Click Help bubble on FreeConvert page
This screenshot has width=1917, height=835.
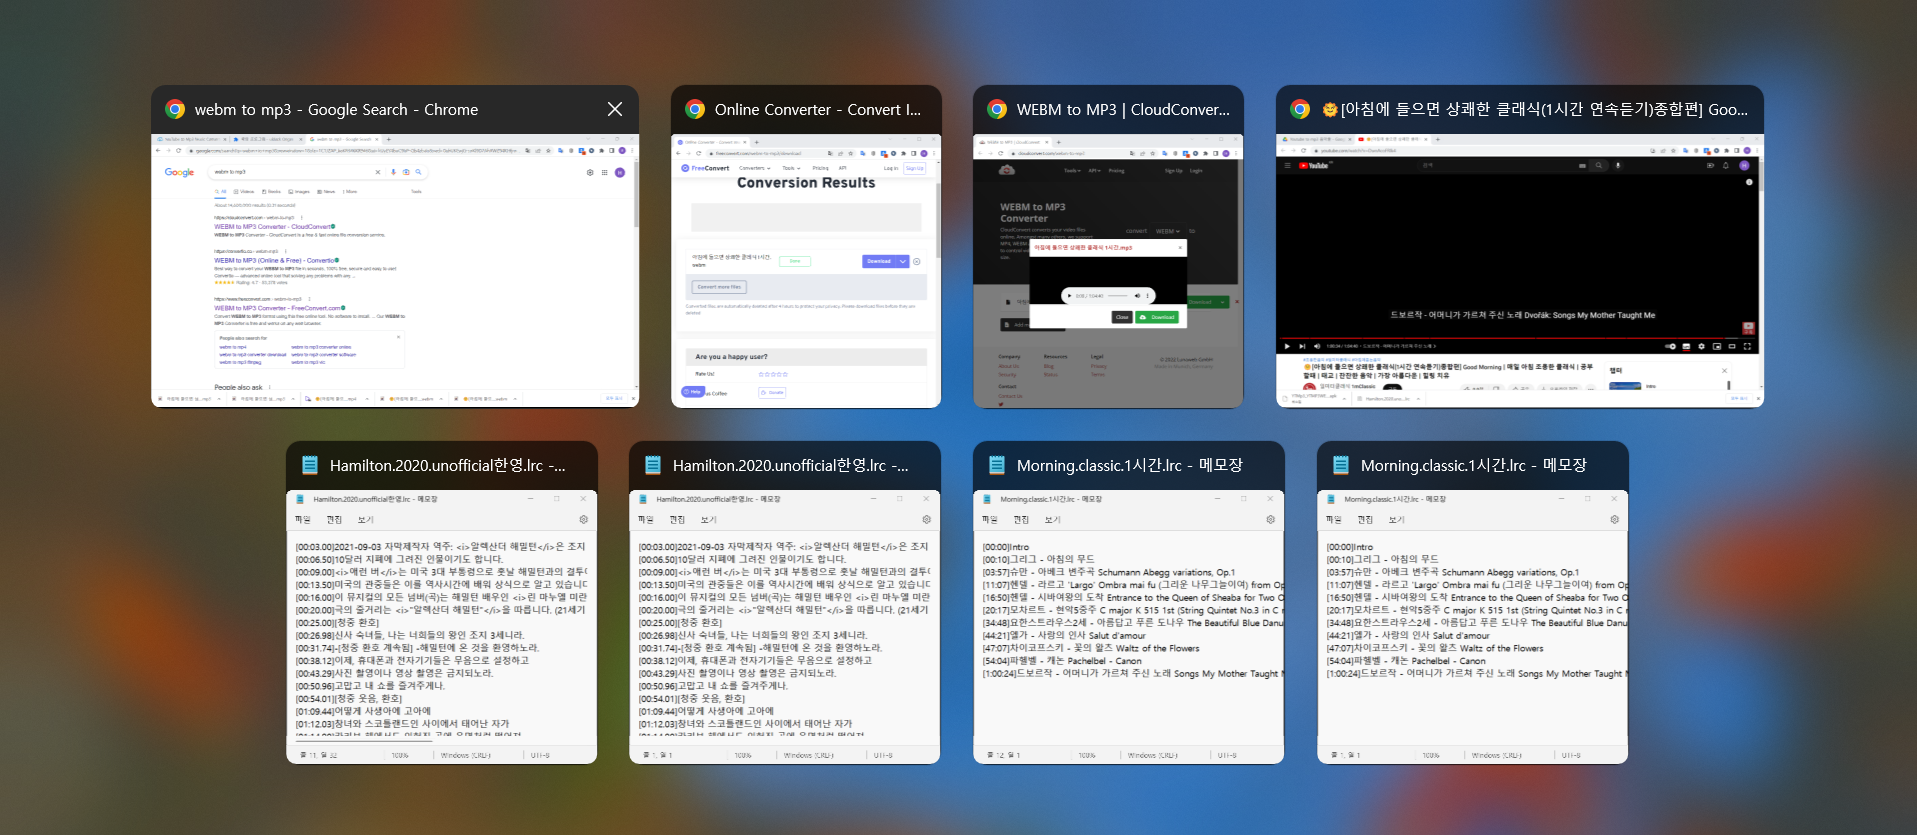[693, 392]
